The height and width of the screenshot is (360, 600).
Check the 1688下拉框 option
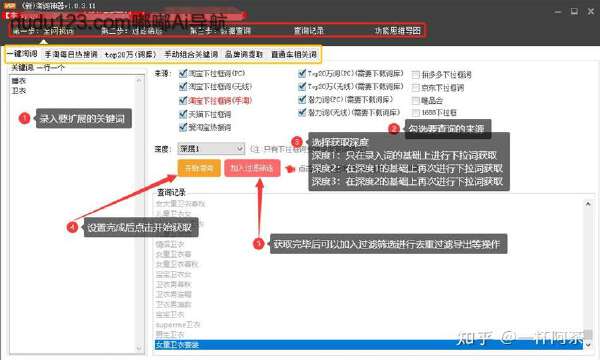416,113
